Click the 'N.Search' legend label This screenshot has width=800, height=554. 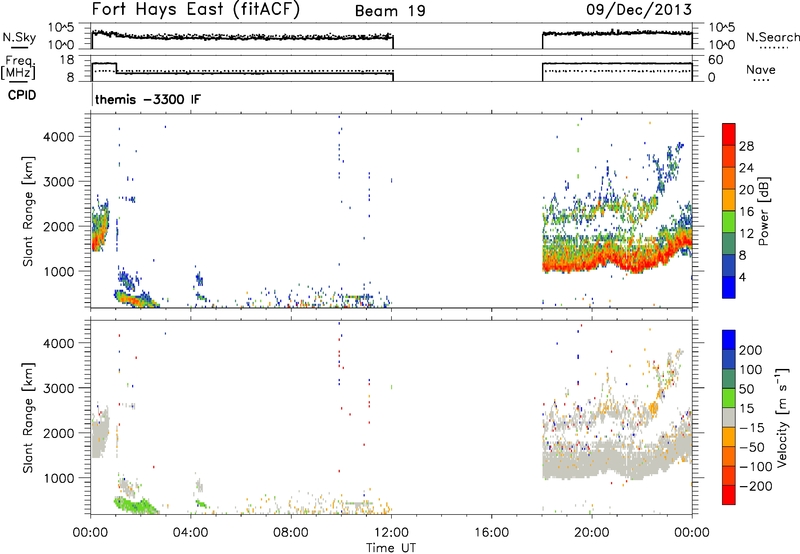point(772,37)
